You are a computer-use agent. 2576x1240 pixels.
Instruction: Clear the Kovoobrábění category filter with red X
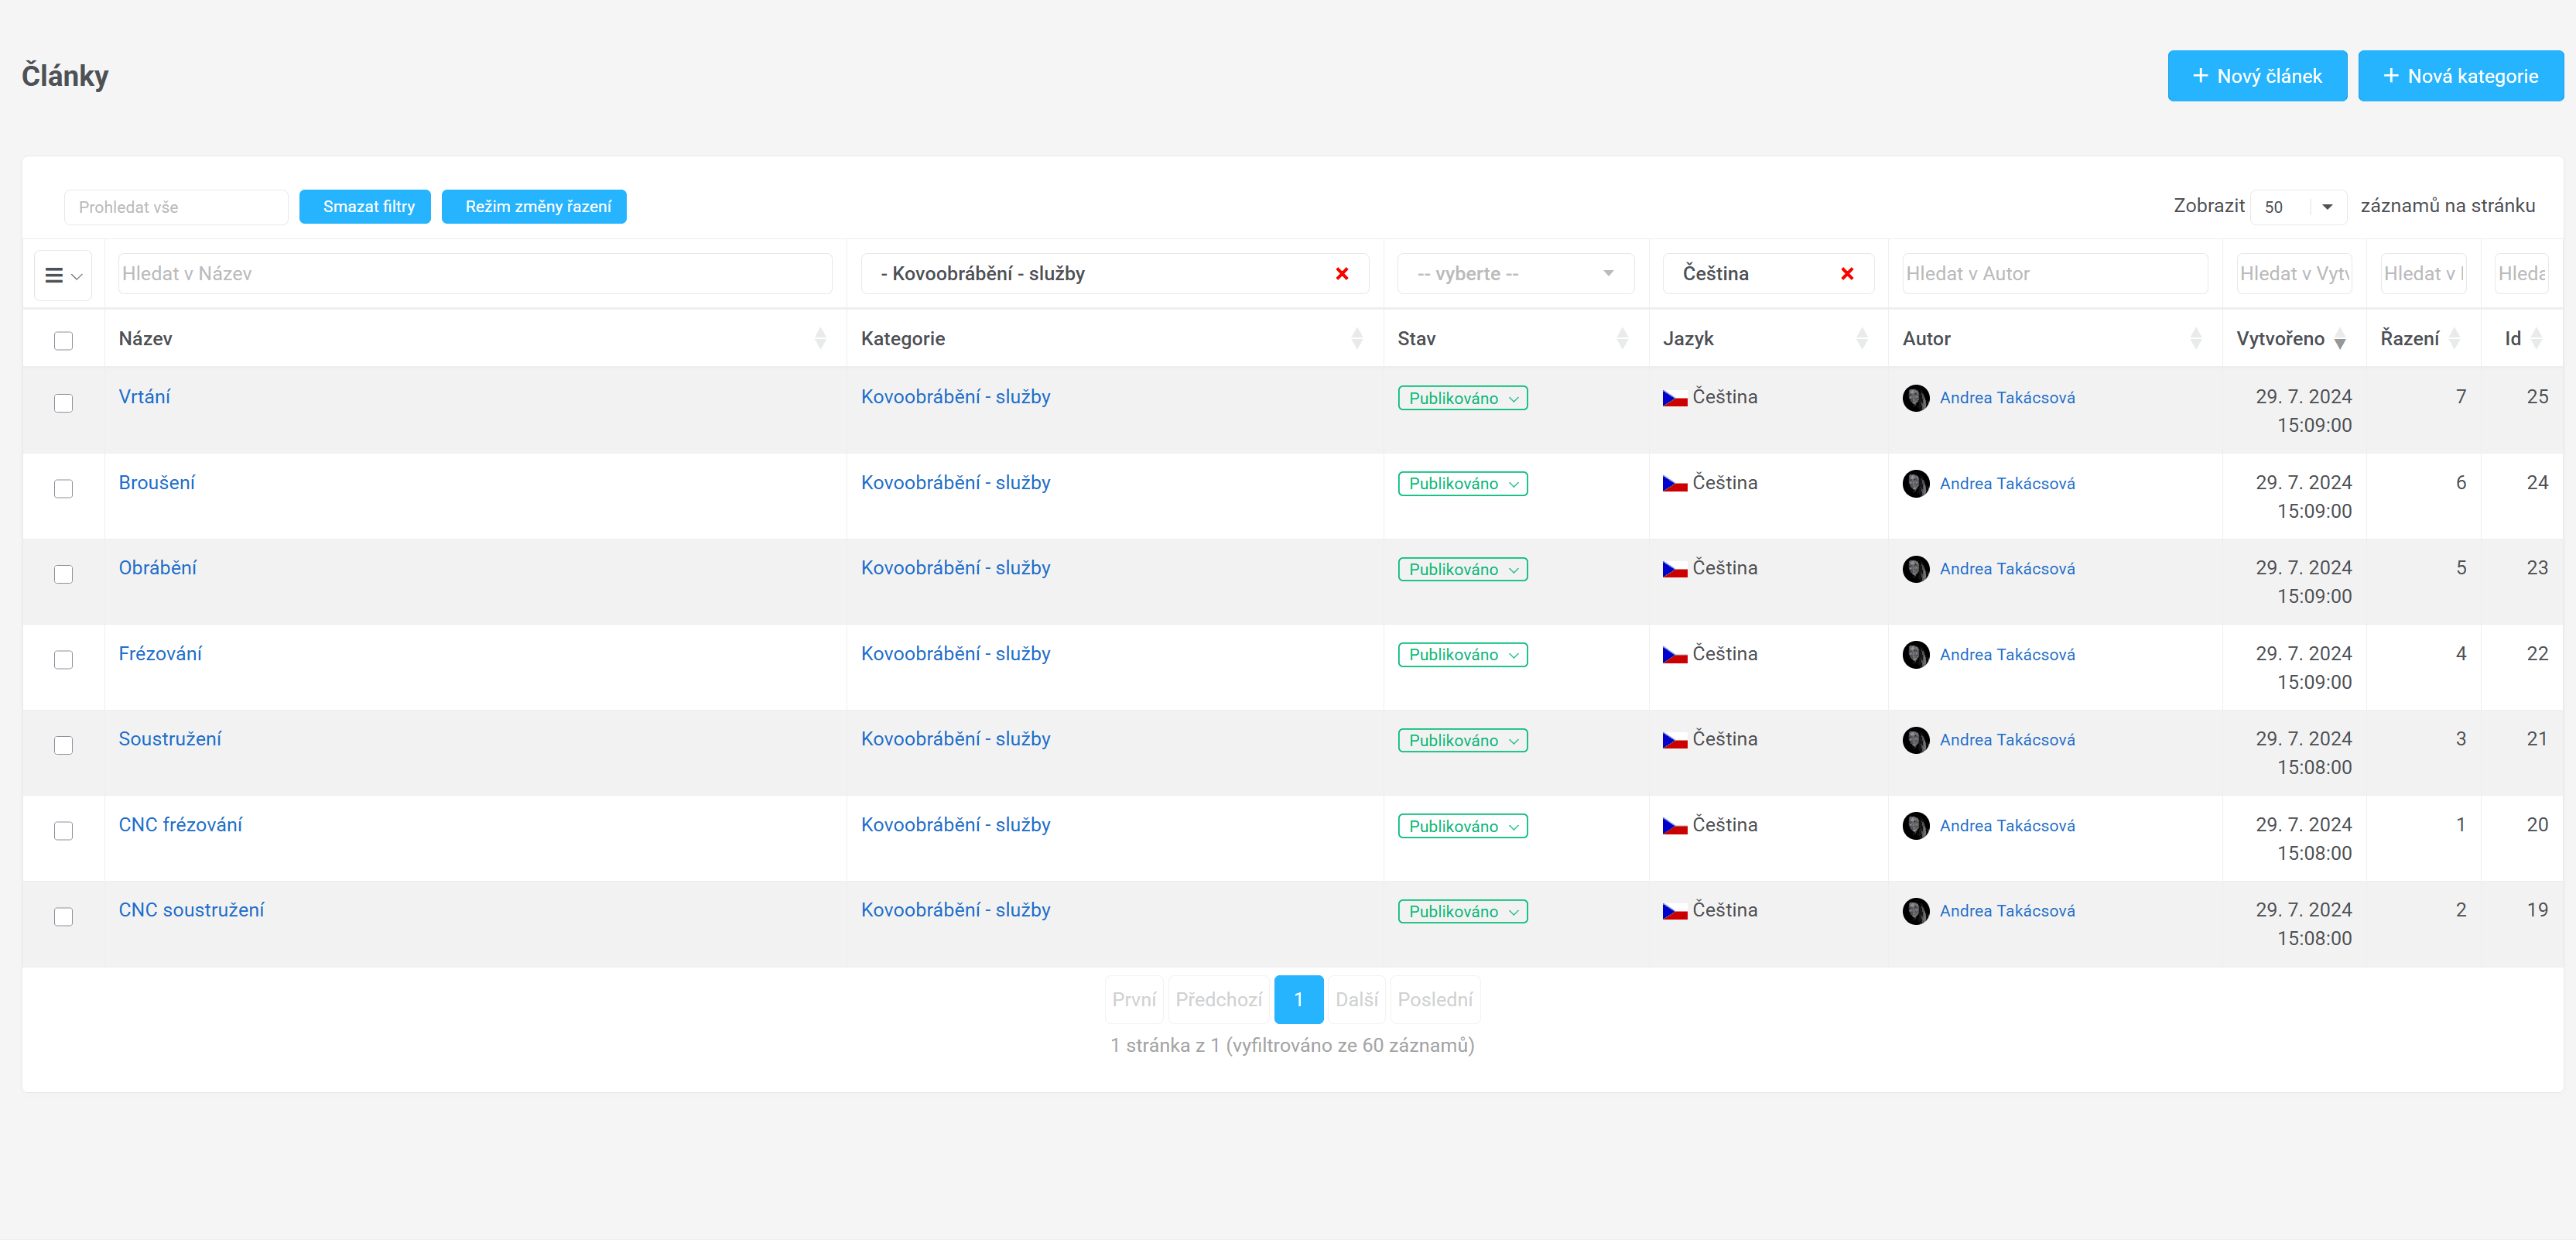[x=1342, y=274]
